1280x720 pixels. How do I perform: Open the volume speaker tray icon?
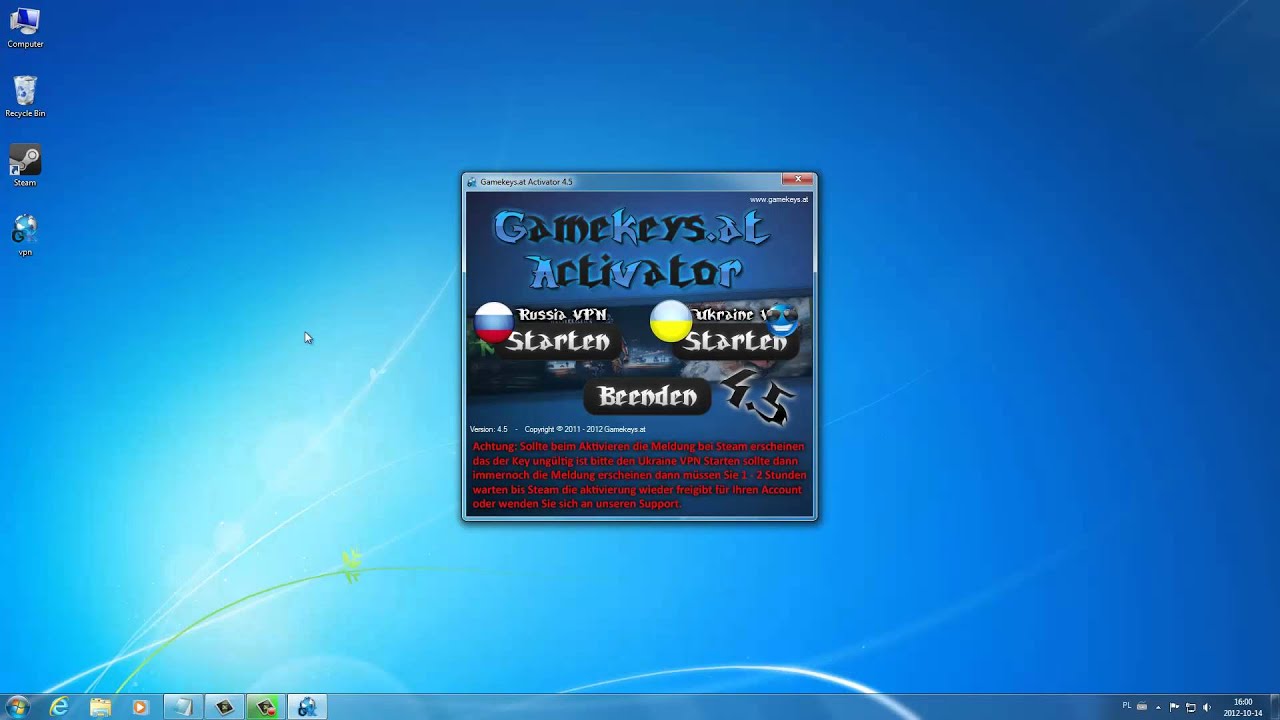pos(1207,707)
